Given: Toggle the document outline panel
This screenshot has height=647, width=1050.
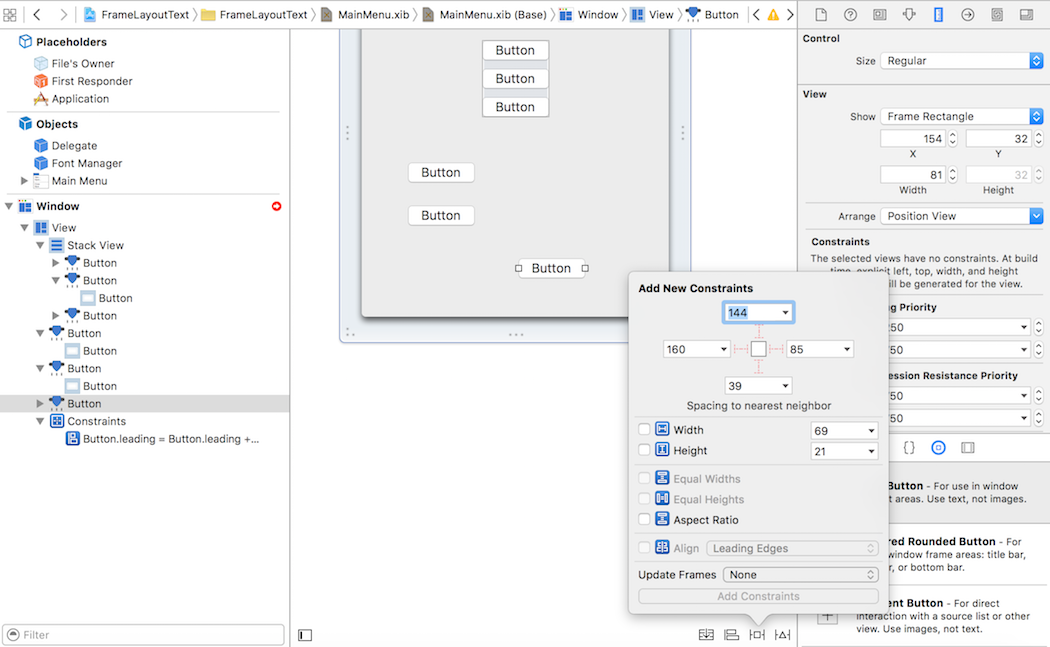Looking at the screenshot, I should click(305, 635).
